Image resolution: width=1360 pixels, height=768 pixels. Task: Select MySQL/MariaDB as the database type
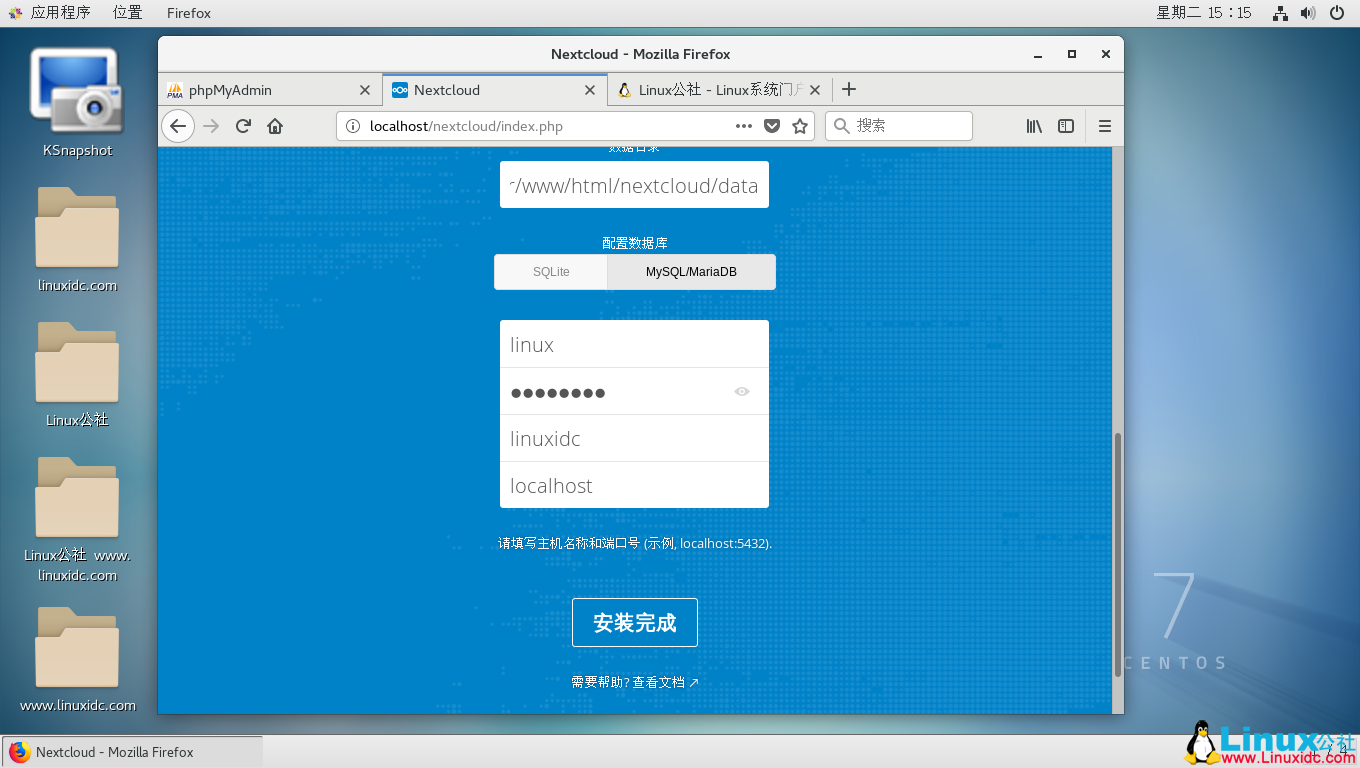click(690, 271)
